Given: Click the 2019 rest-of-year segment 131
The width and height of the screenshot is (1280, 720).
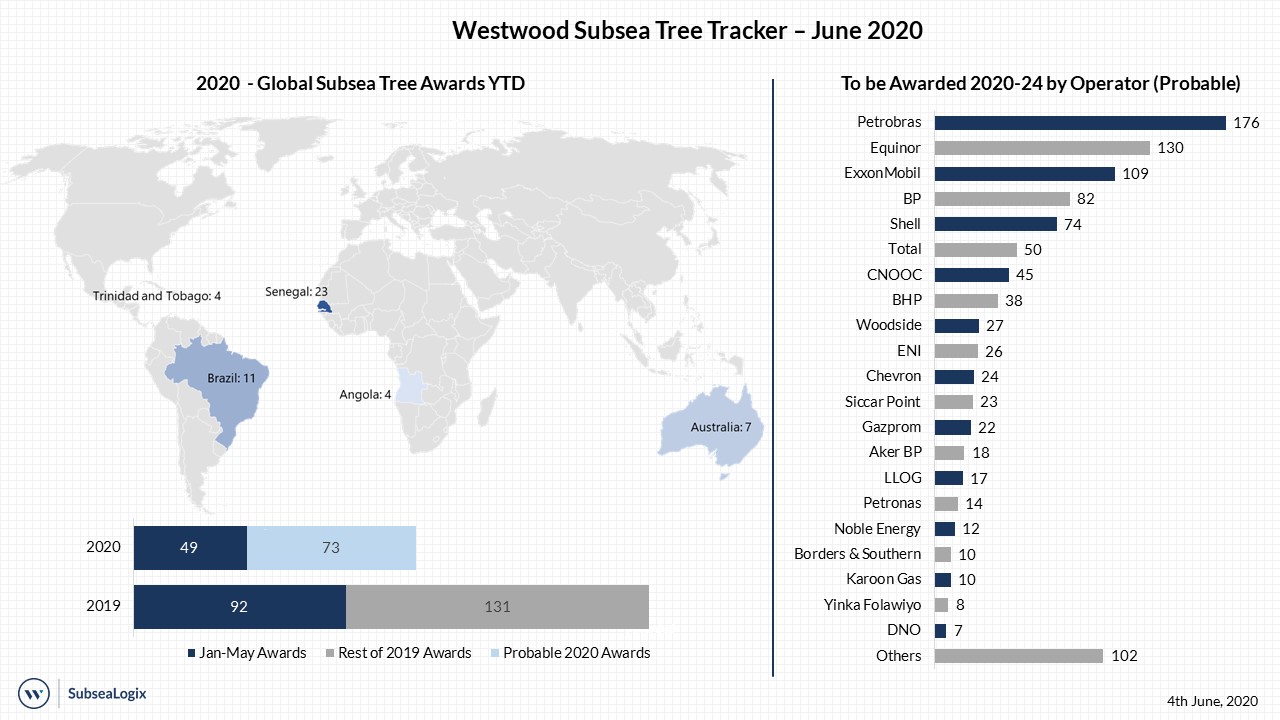Looking at the screenshot, I should [x=497, y=606].
